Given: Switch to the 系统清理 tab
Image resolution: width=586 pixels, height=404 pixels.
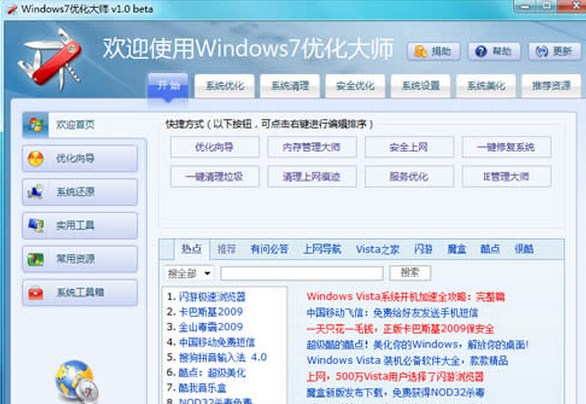Looking at the screenshot, I should (290, 86).
